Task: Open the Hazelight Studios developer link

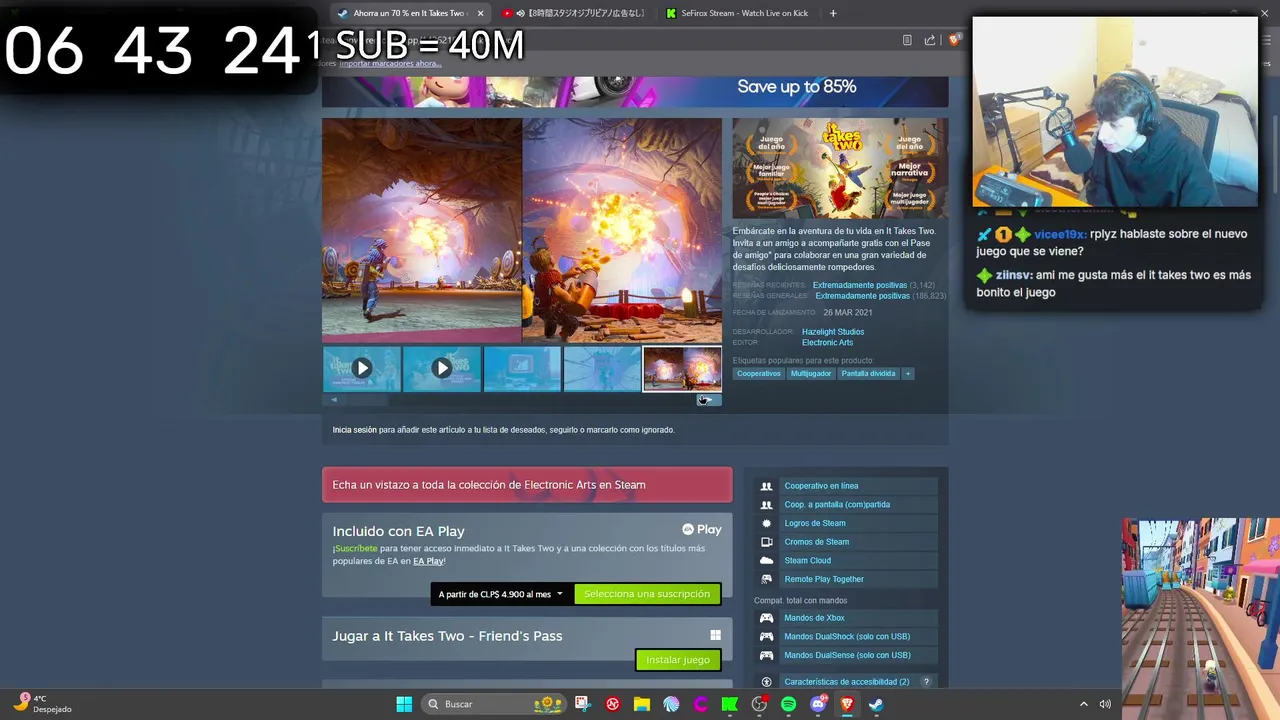Action: click(833, 331)
